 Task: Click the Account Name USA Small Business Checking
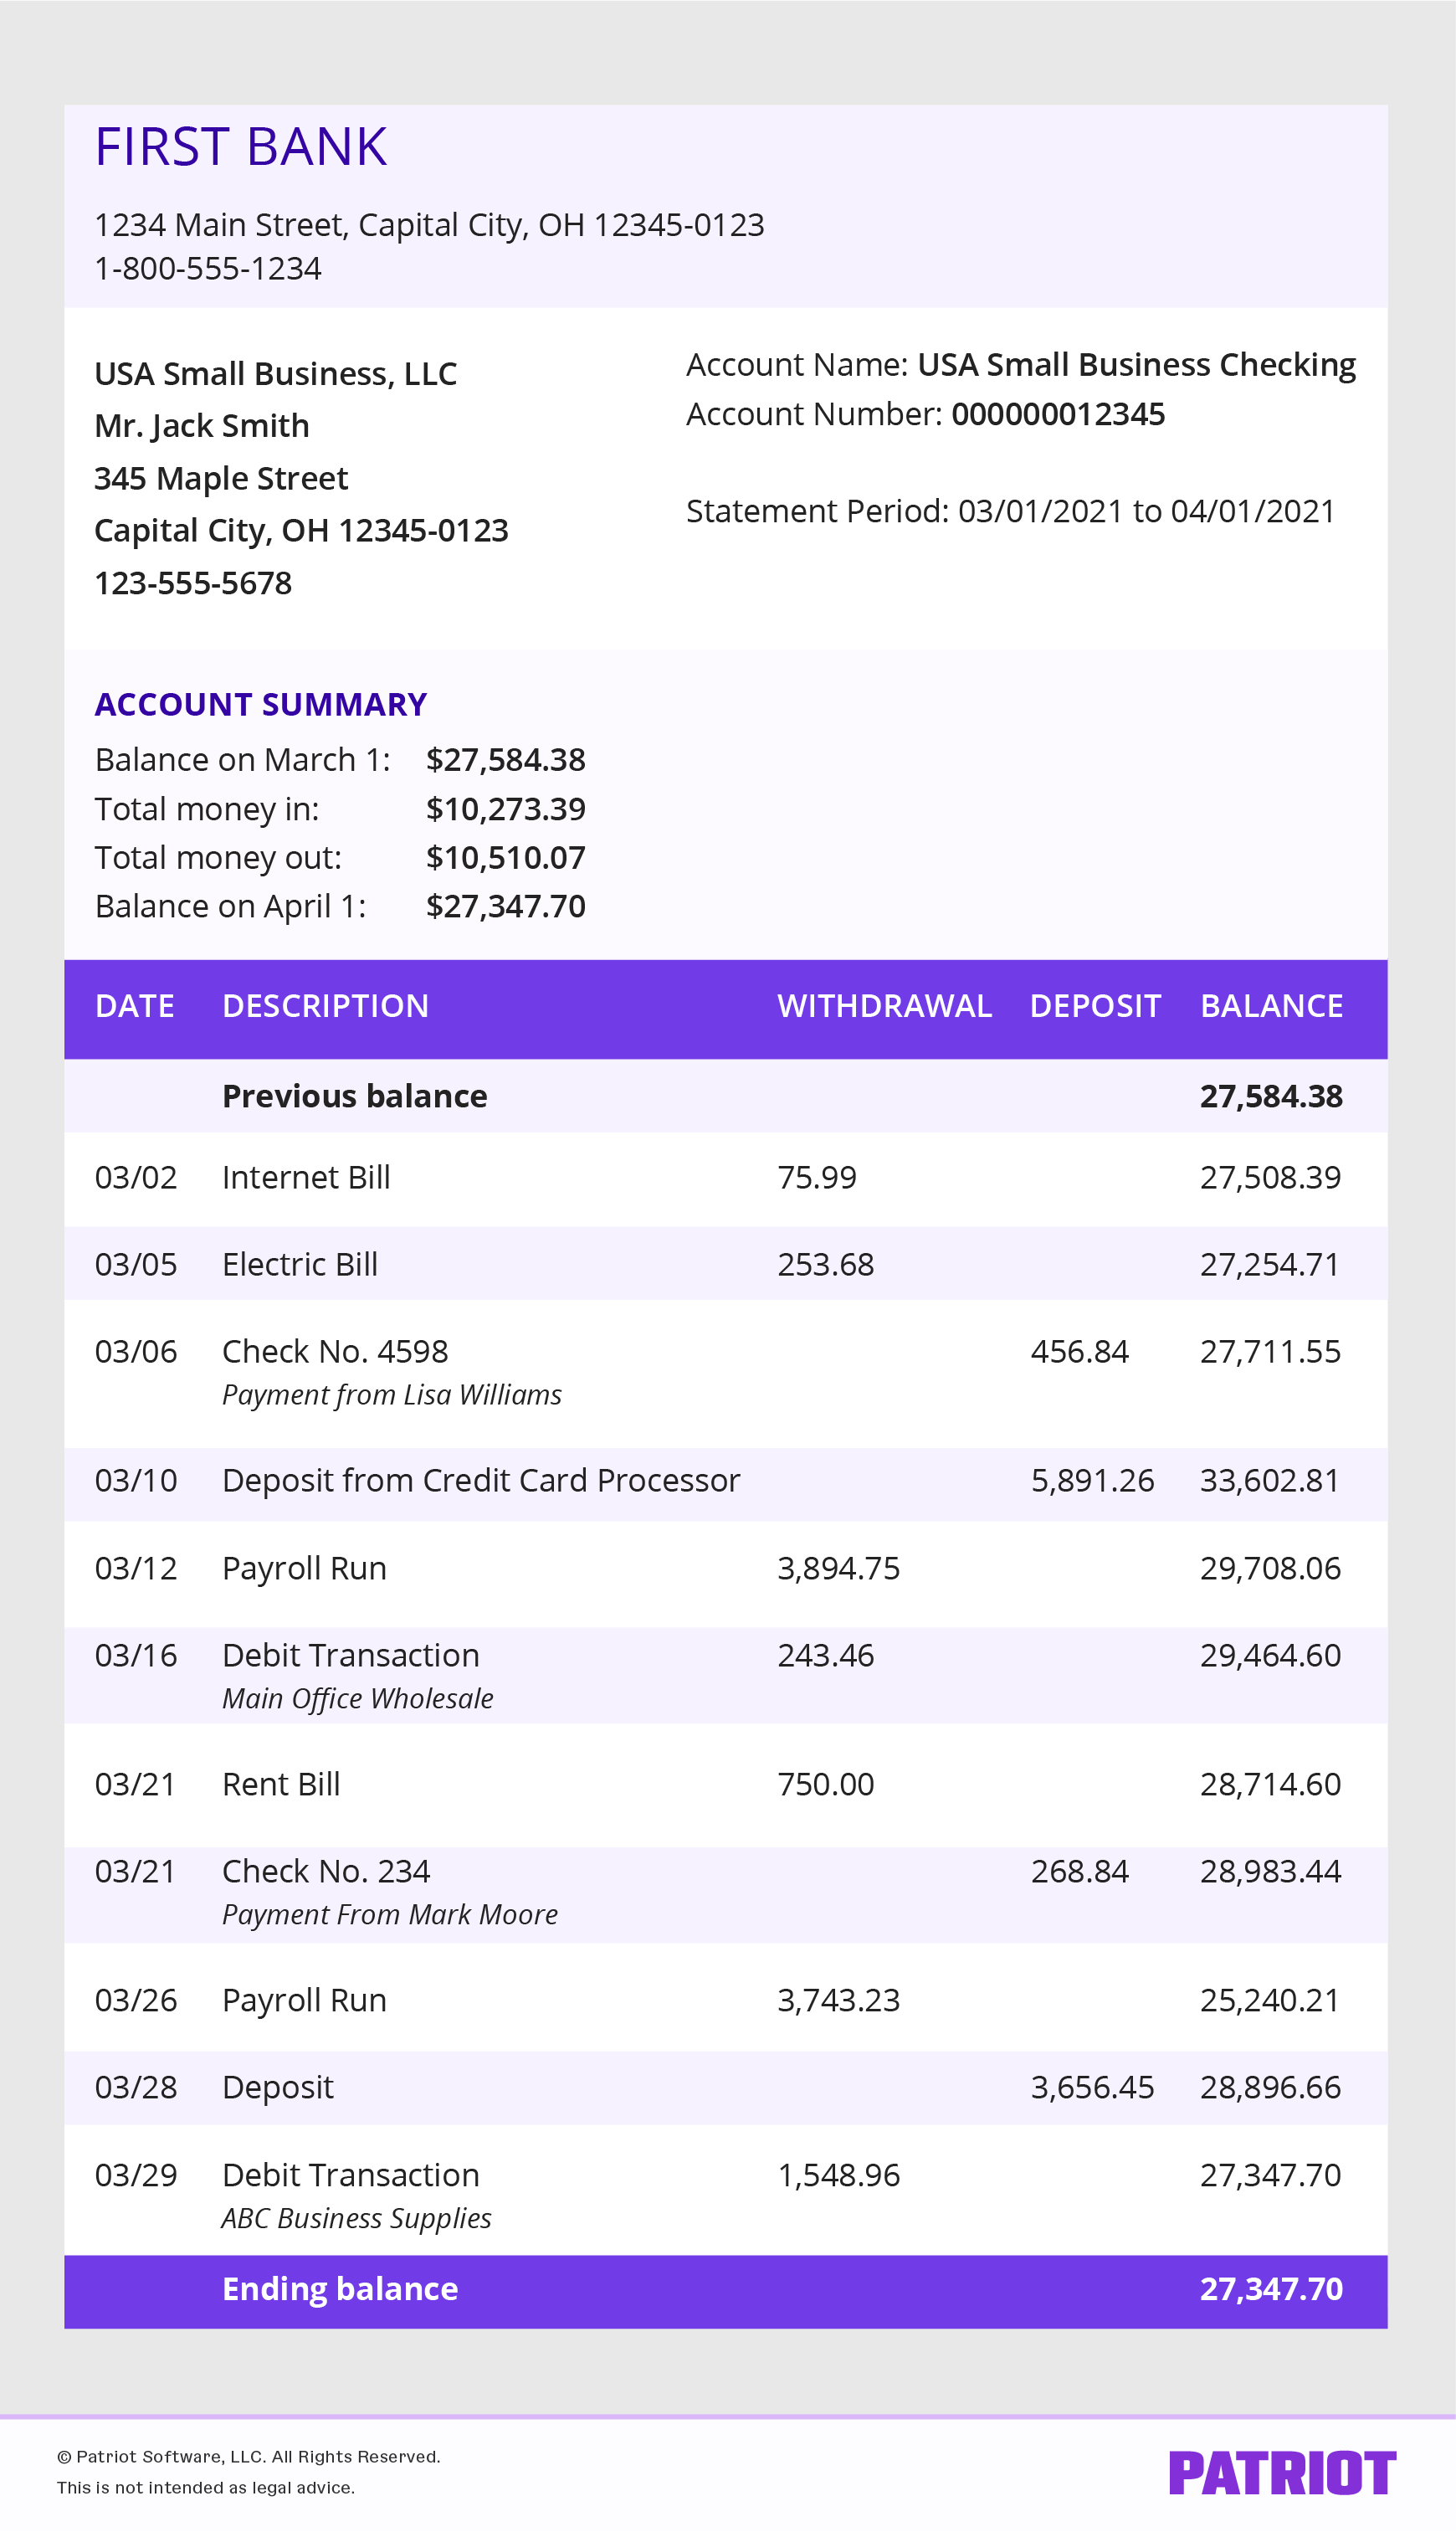(x=1136, y=364)
